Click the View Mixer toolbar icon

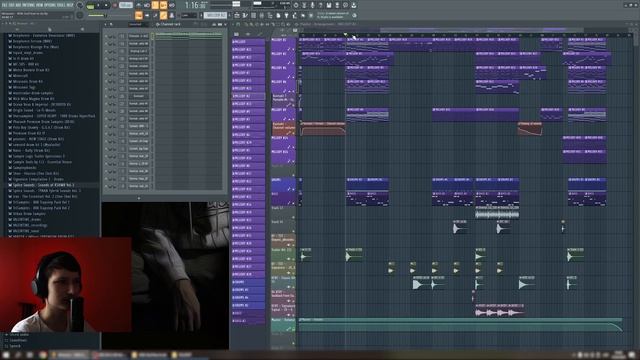coord(262,15)
